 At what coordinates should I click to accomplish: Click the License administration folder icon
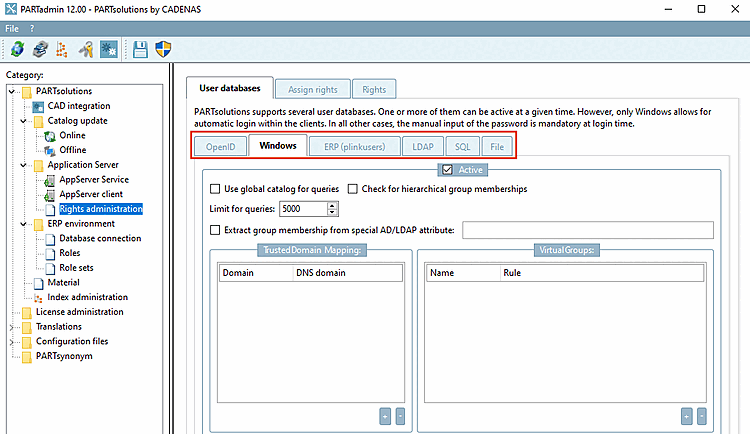pyautogui.click(x=27, y=312)
